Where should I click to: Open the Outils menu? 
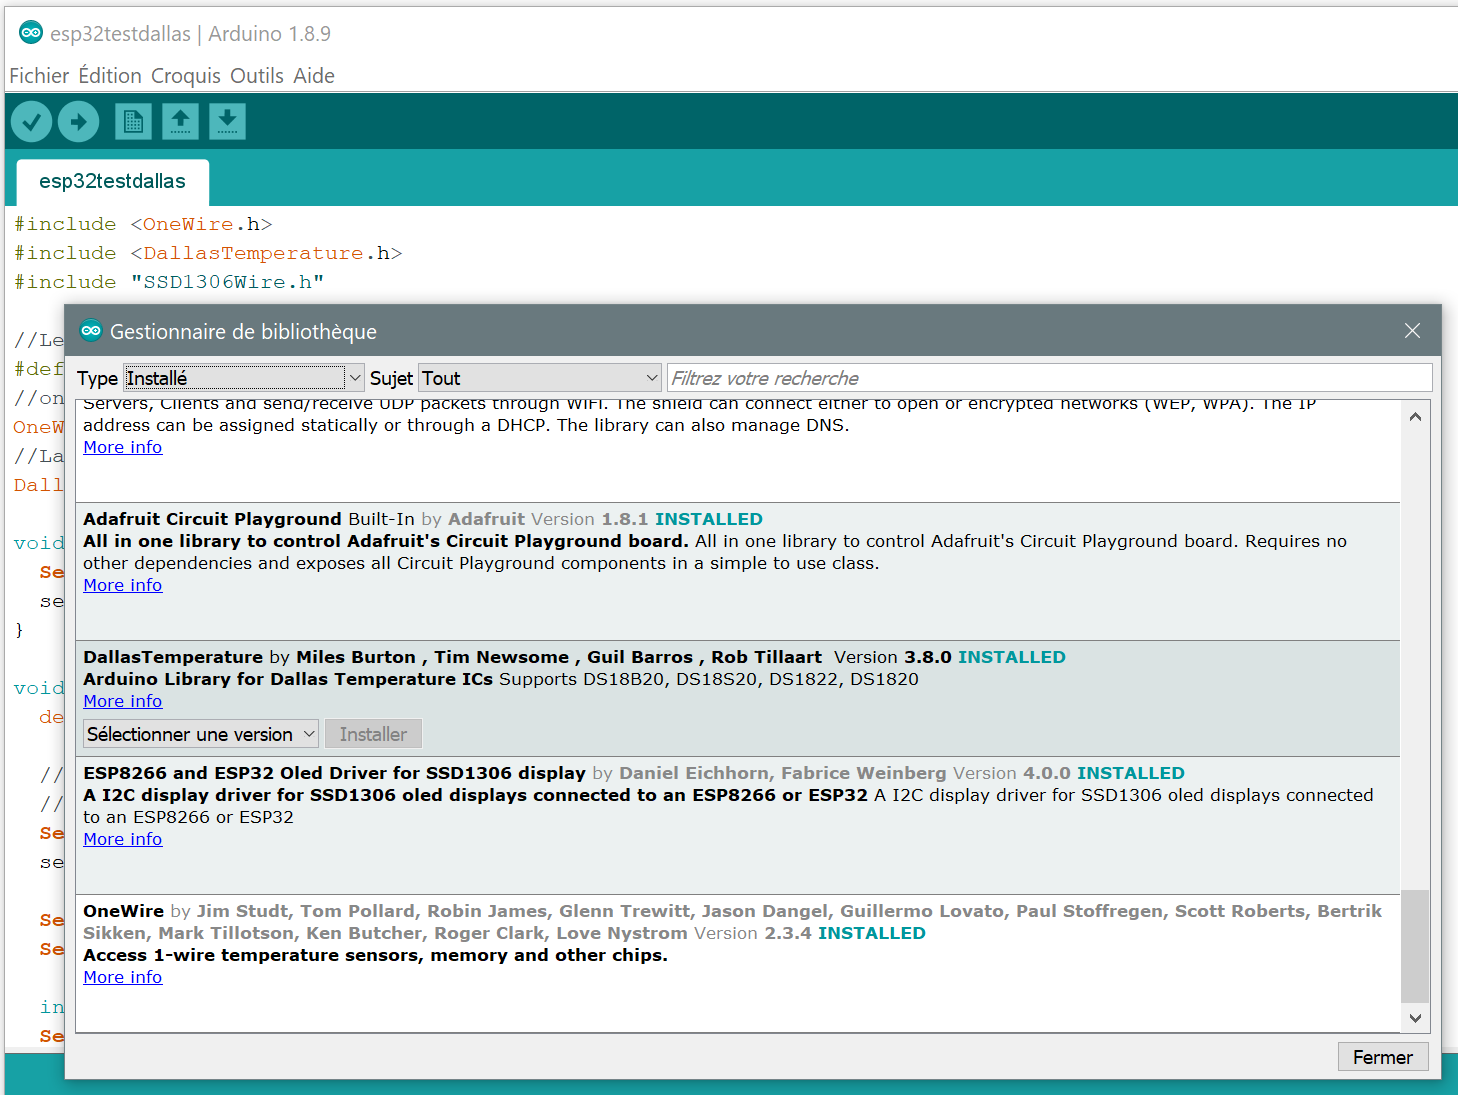click(x=257, y=76)
